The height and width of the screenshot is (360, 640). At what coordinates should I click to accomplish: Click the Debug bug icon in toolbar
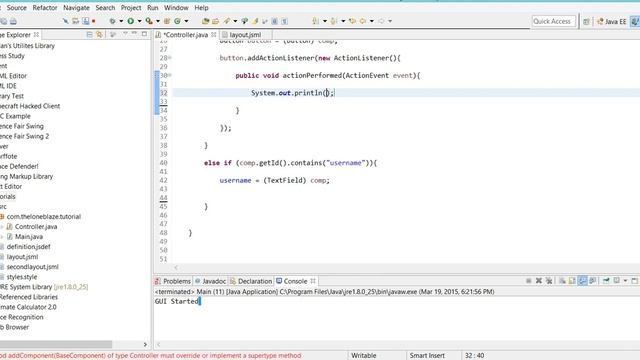(112, 21)
